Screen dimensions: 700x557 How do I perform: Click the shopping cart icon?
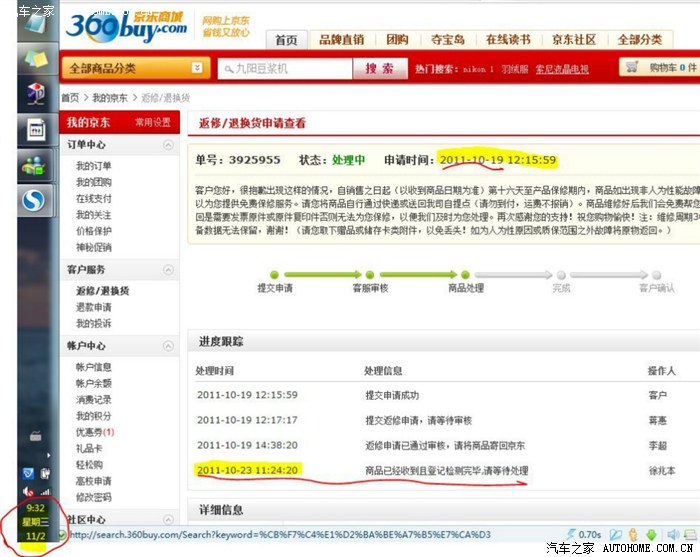click(632, 67)
